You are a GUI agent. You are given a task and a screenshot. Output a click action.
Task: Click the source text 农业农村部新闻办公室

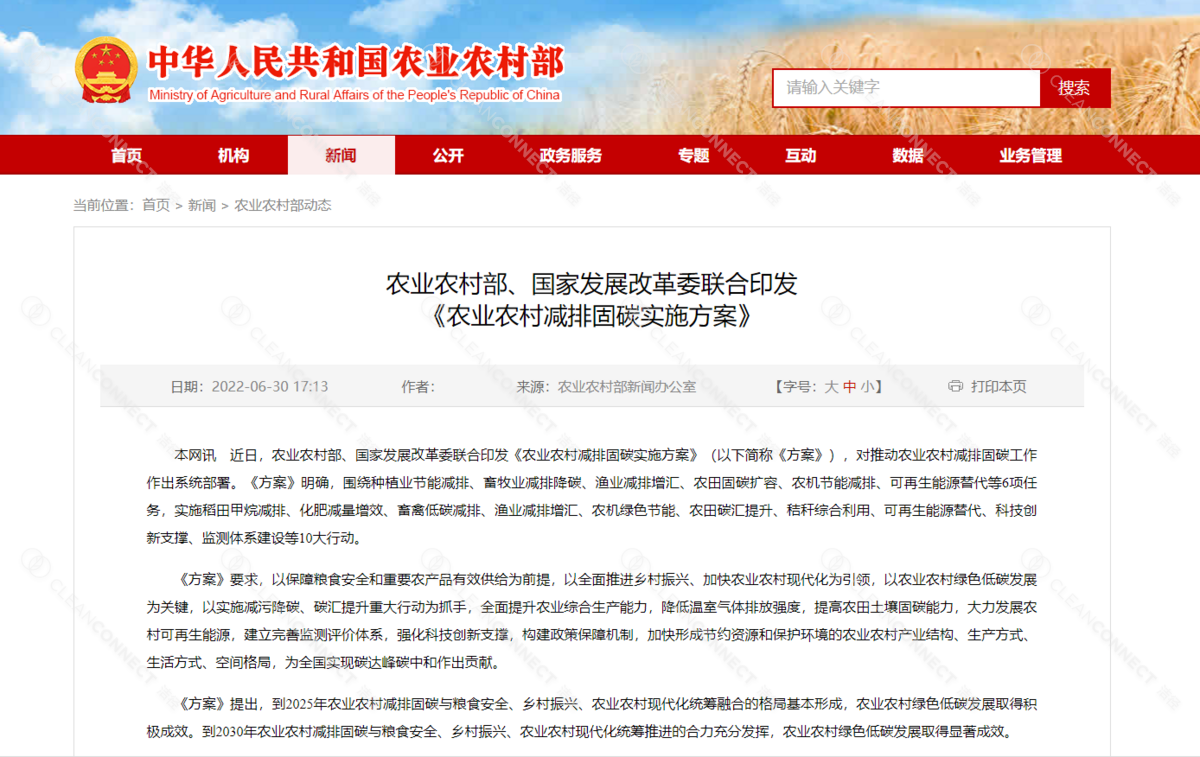(627, 387)
